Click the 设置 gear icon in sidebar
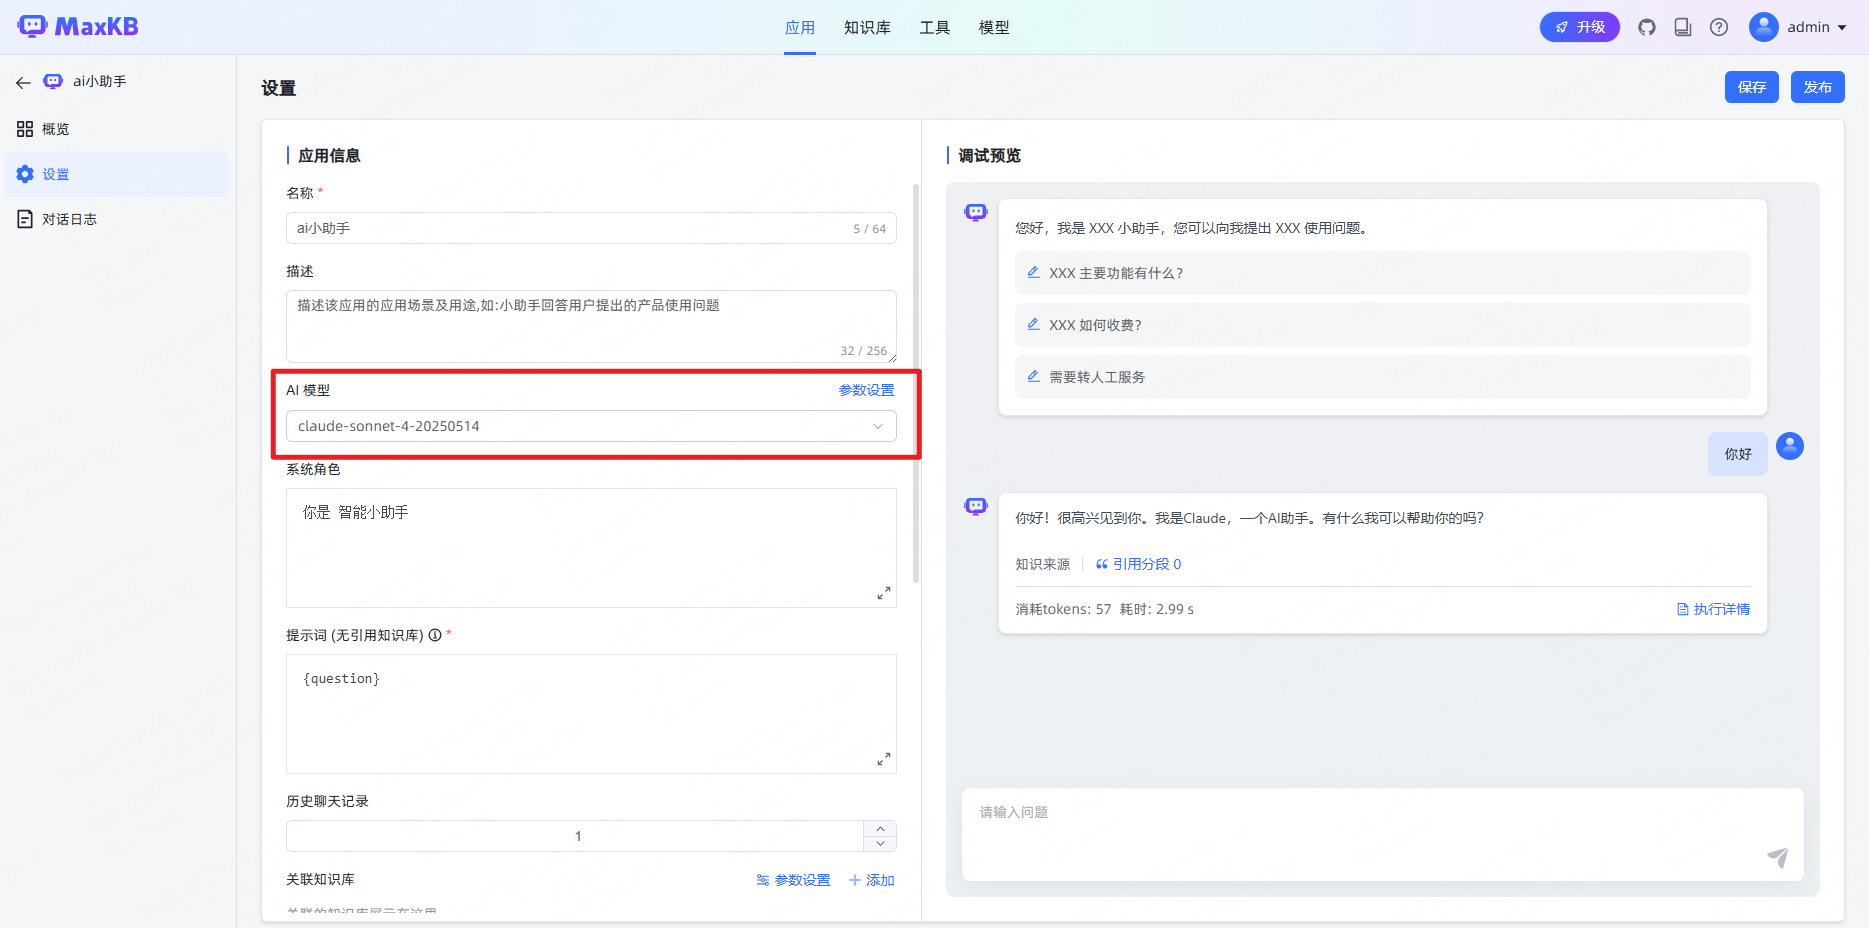This screenshot has height=928, width=1869. coord(25,174)
